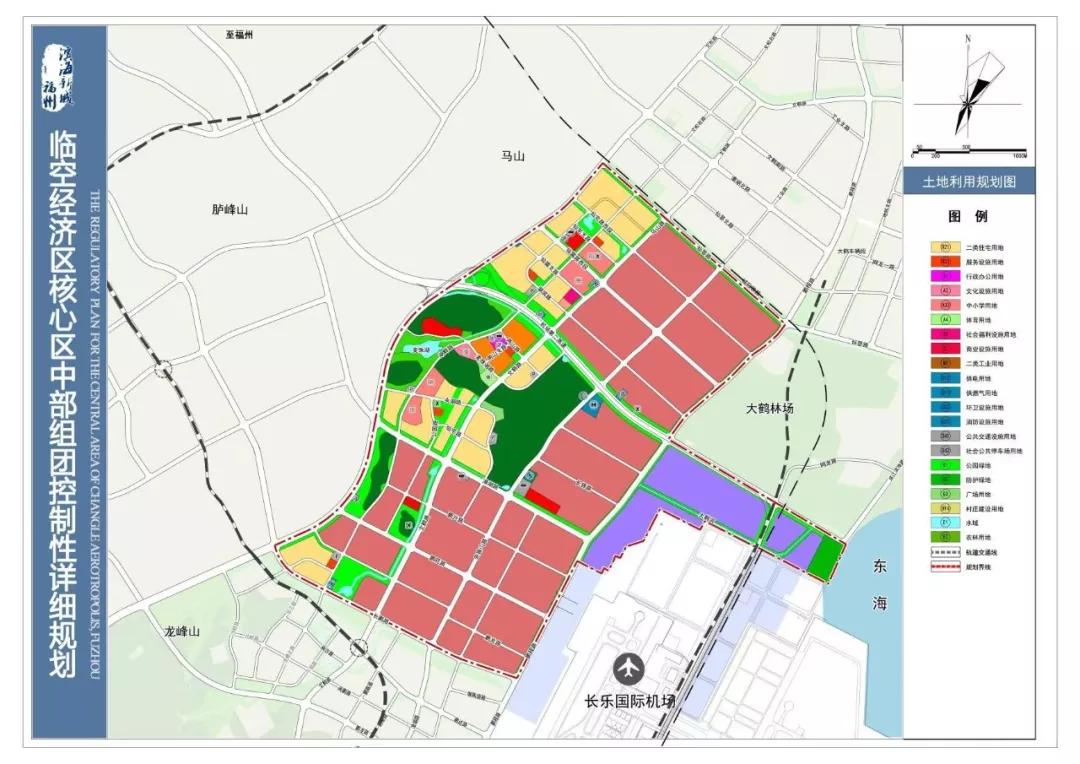Click the airplane icon above 长乐国际机场
This screenshot has height=764, width=1080.
629,668
